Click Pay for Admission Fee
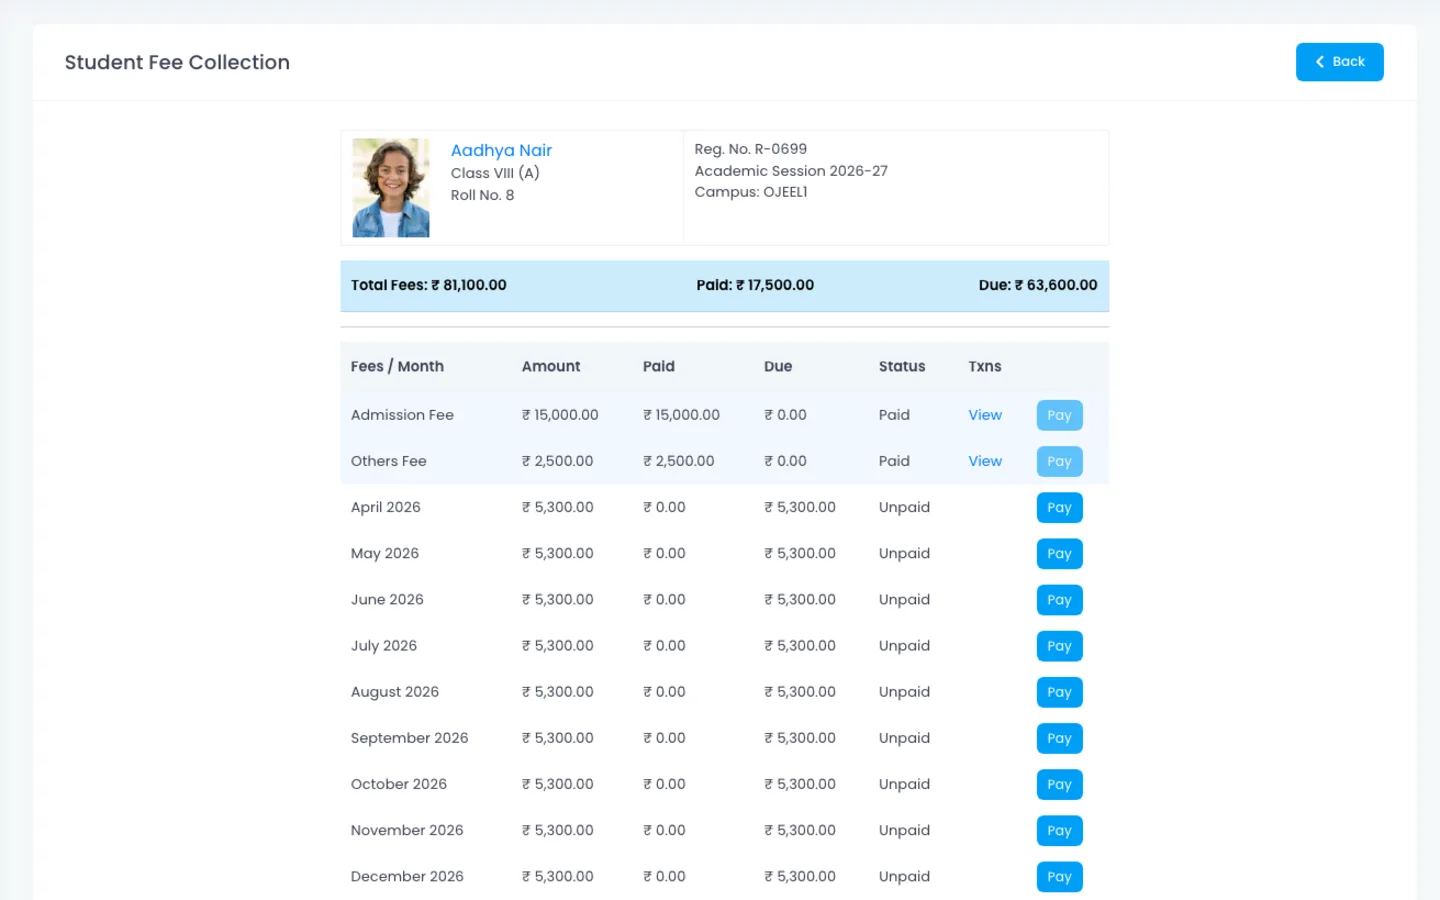Image resolution: width=1440 pixels, height=900 pixels. tap(1059, 415)
